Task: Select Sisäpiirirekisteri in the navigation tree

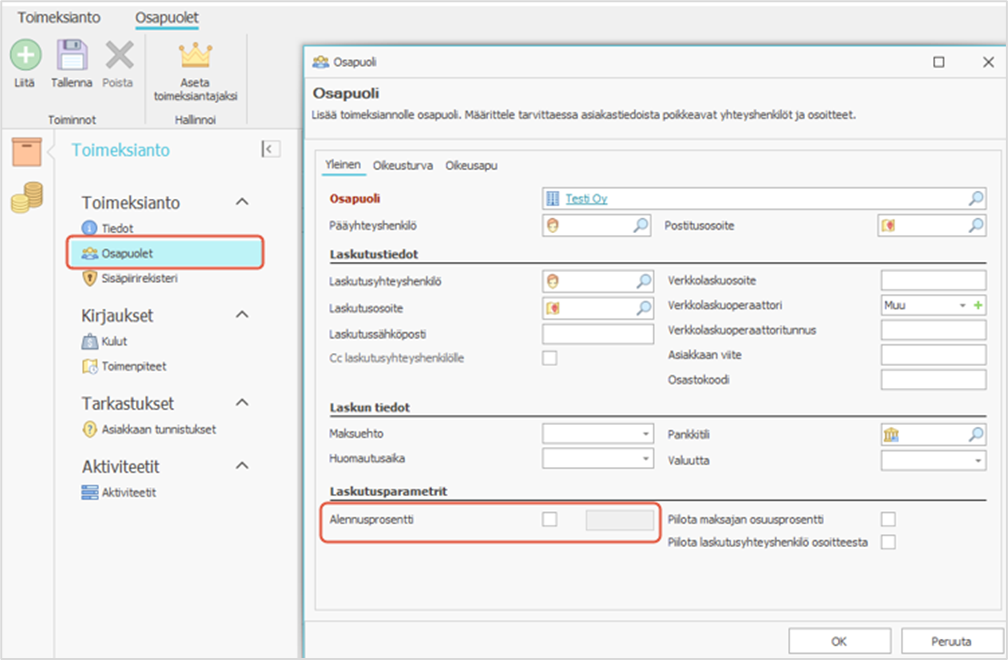Action: tap(139, 279)
